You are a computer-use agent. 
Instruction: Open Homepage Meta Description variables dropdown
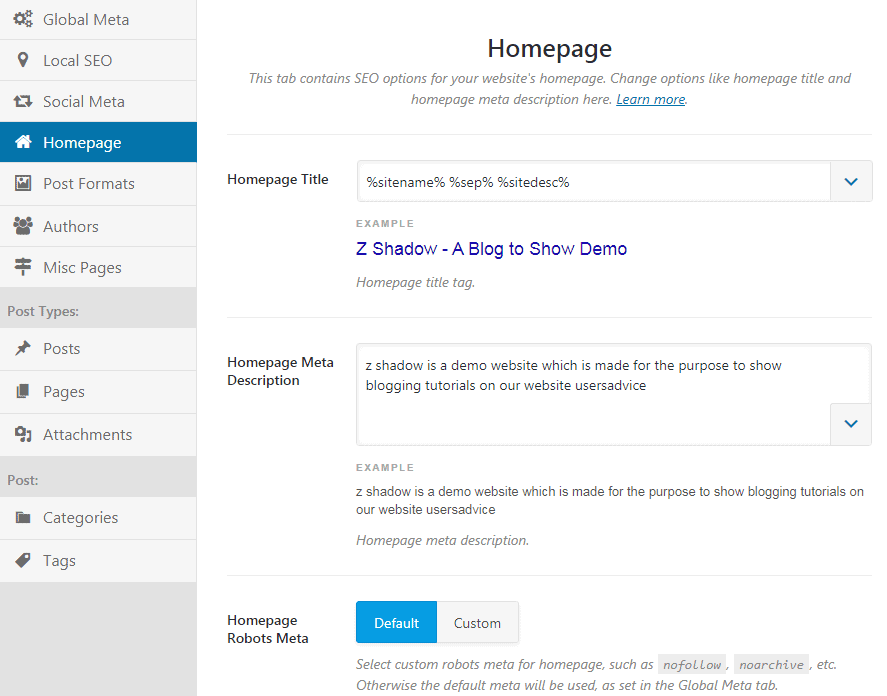click(x=851, y=424)
